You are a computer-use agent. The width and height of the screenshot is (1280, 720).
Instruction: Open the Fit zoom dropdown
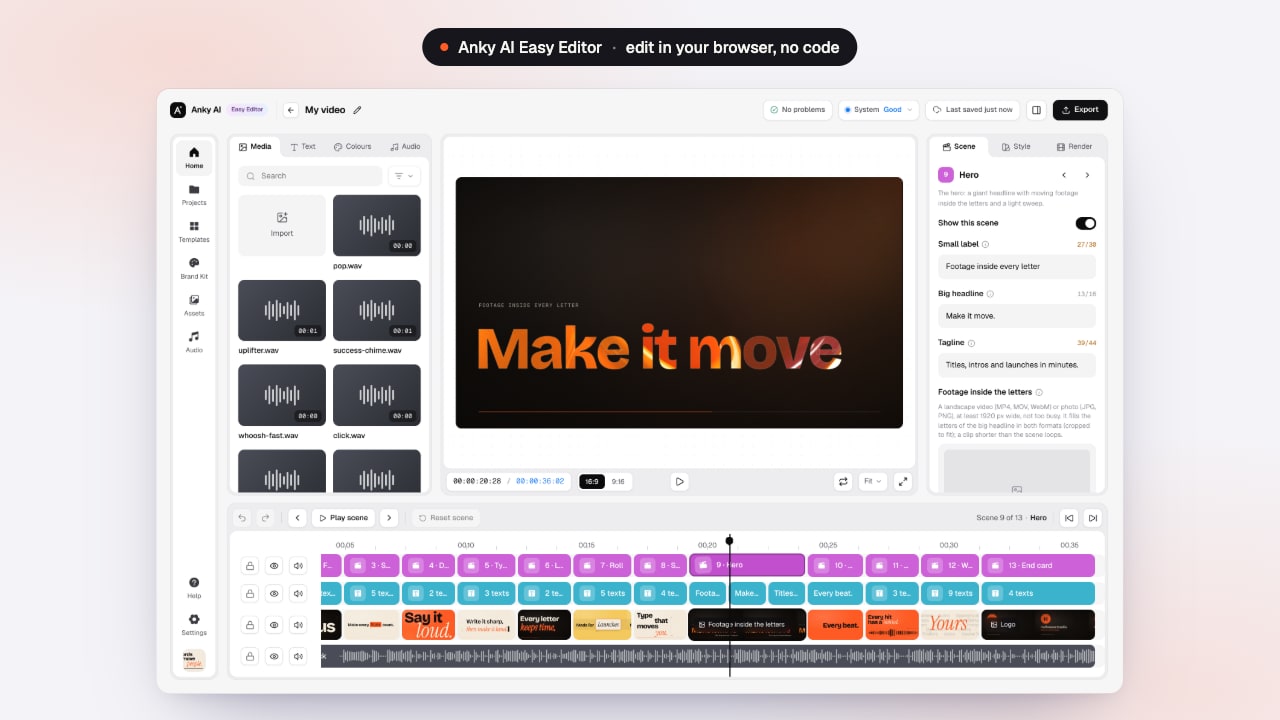coord(873,481)
